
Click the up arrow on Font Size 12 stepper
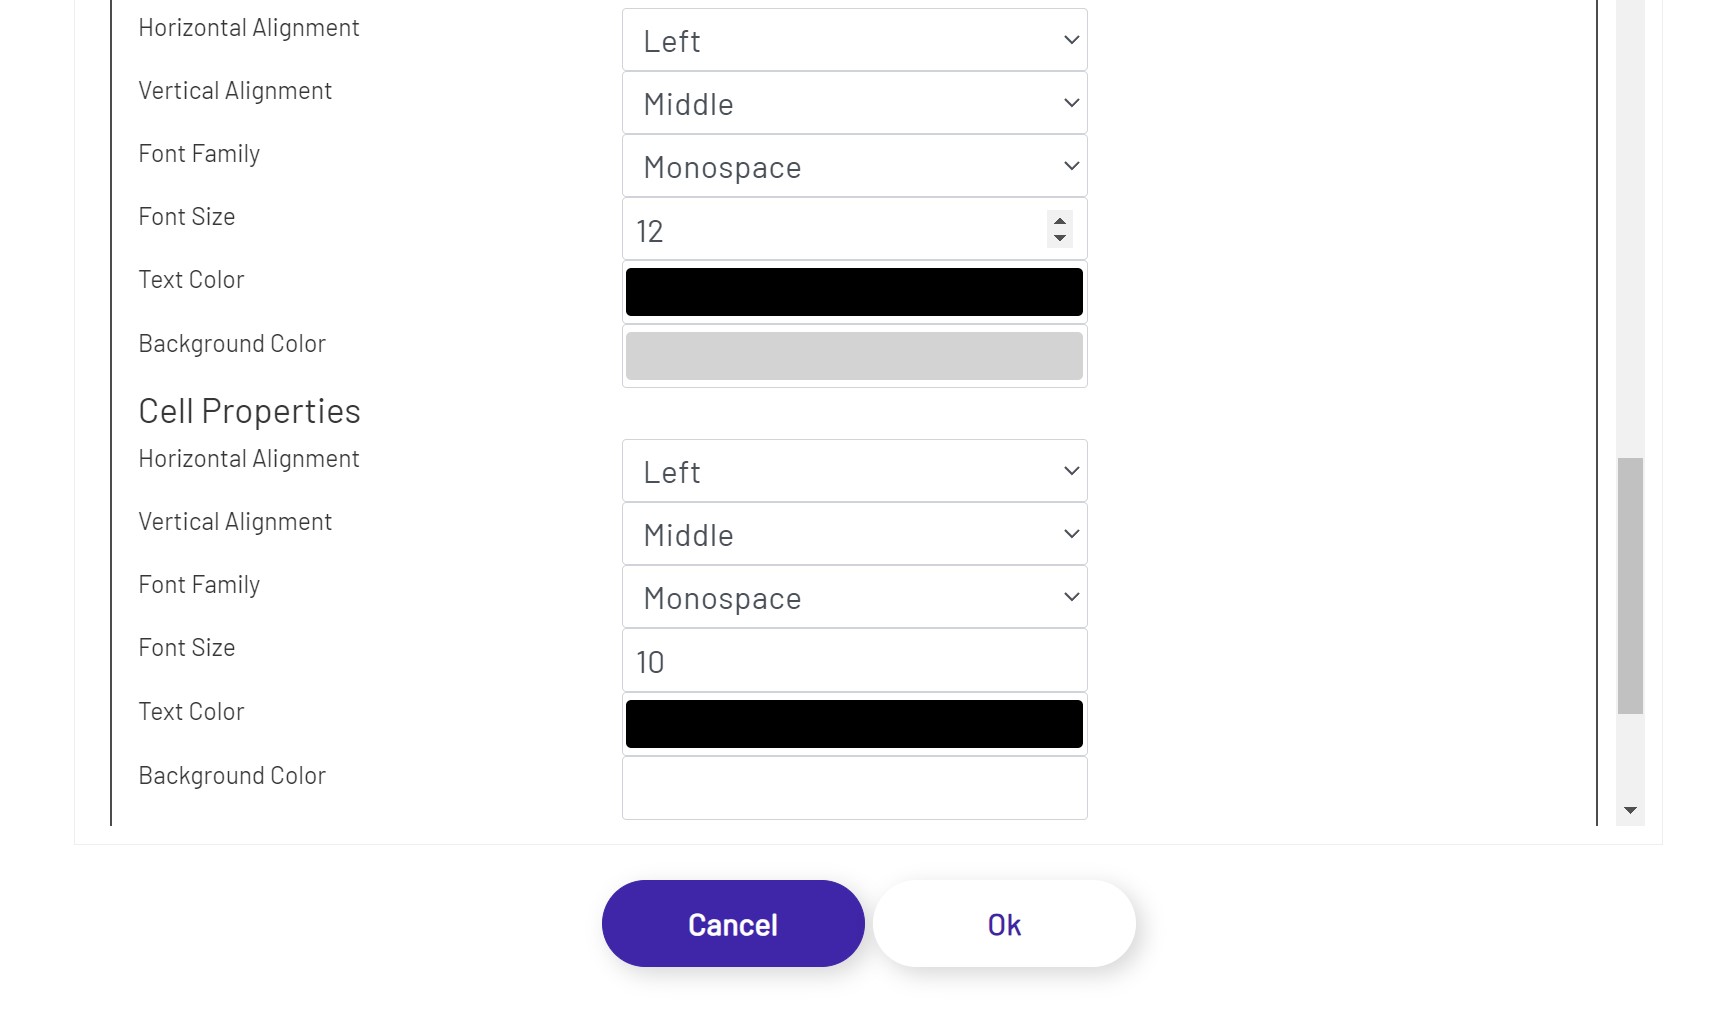1060,222
